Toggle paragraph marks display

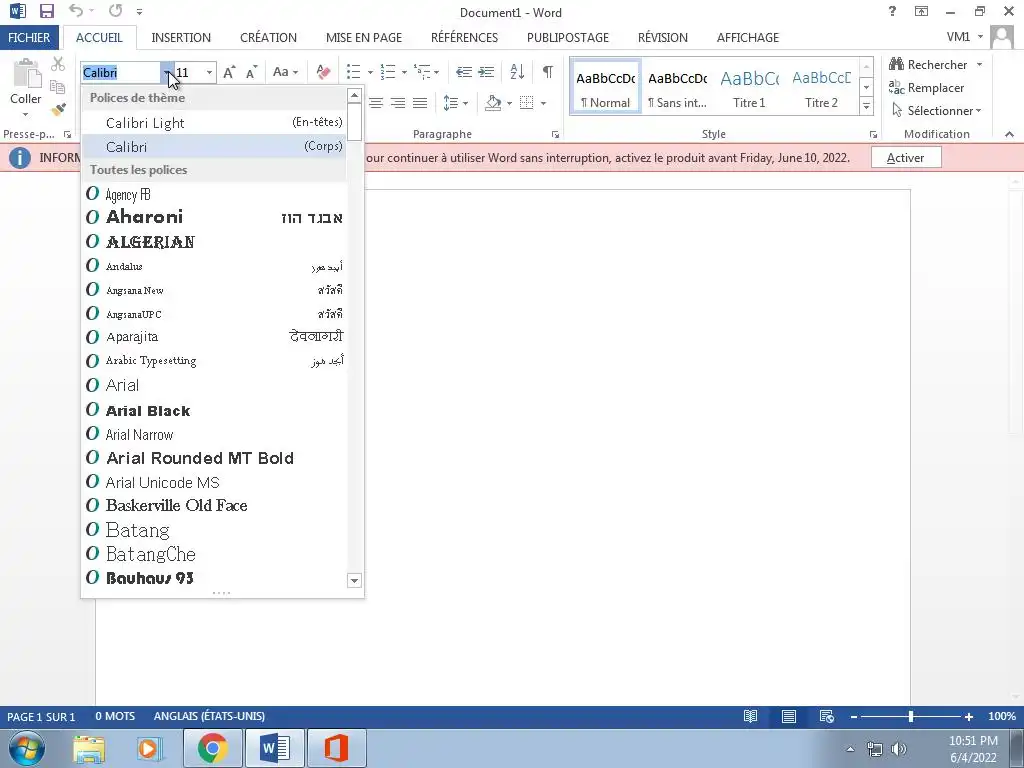pos(548,72)
